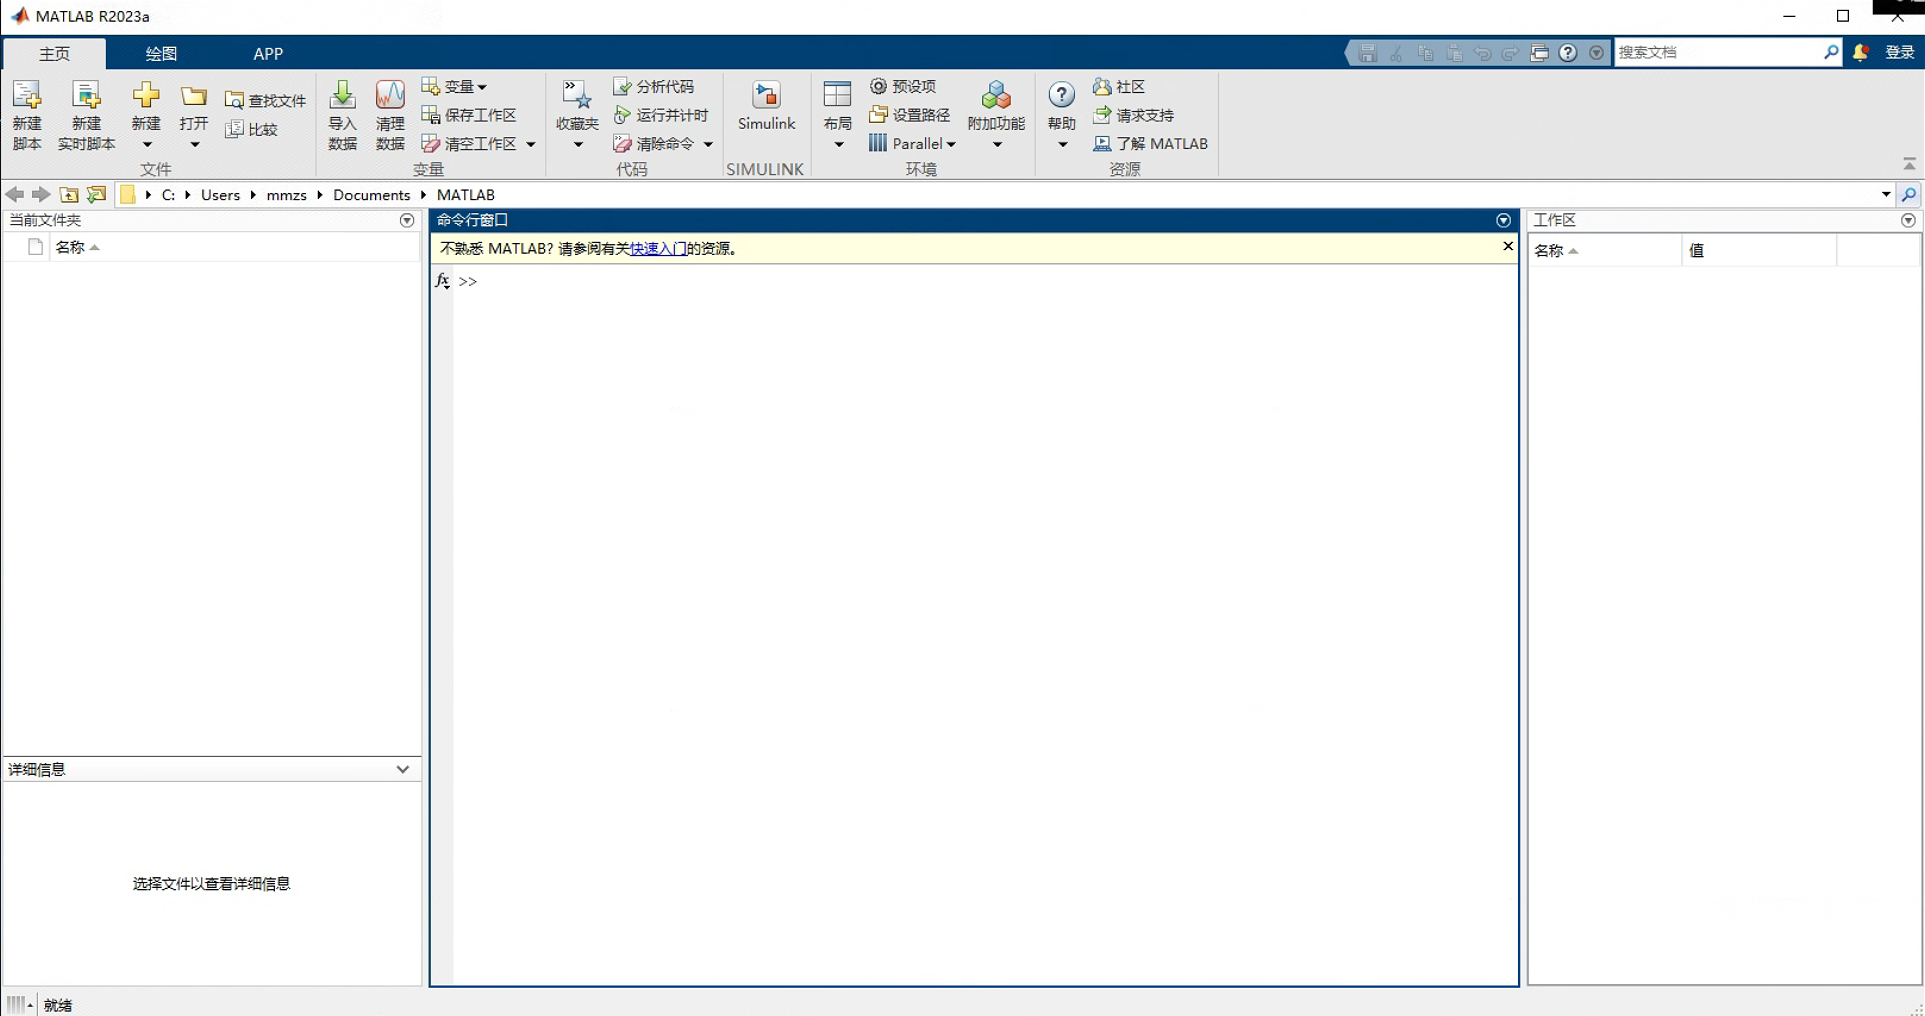
Task: Click the Cut scissors icon in quick access toolbar
Action: 1397,53
